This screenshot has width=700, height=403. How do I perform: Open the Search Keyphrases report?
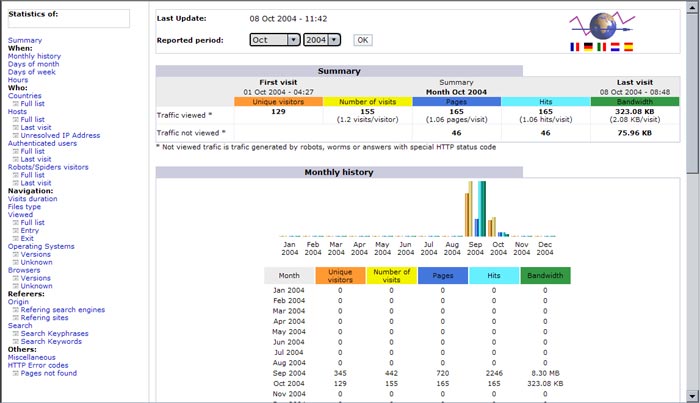pyautogui.click(x=54, y=333)
